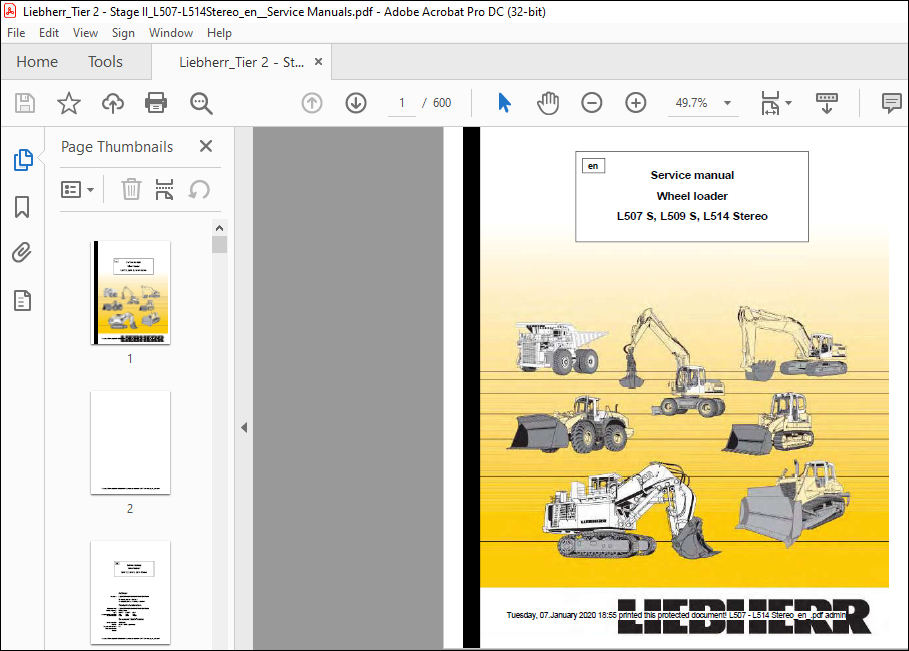
Task: Click the 'en' language box on page
Action: click(593, 166)
